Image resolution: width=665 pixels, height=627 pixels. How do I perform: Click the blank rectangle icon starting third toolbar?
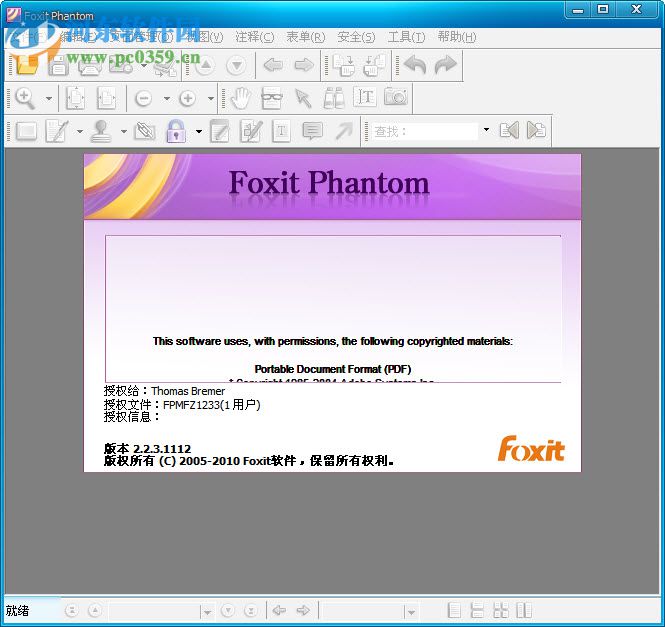coord(26,131)
